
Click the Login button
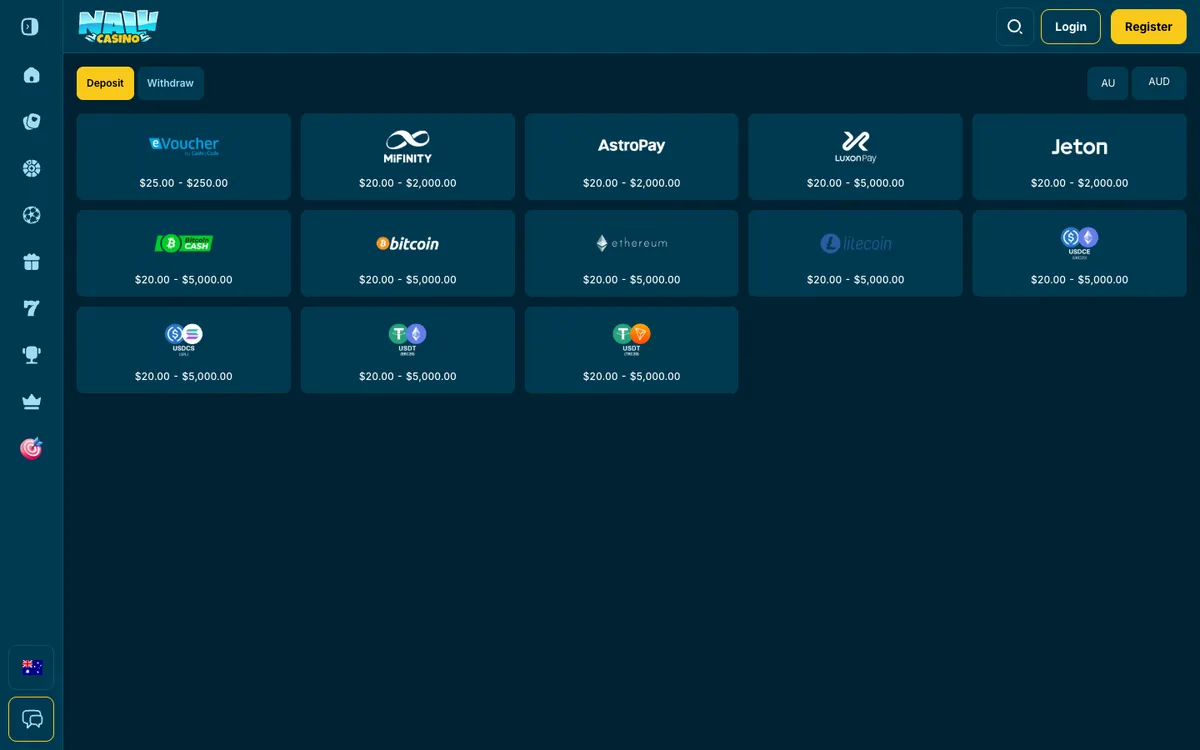point(1070,27)
